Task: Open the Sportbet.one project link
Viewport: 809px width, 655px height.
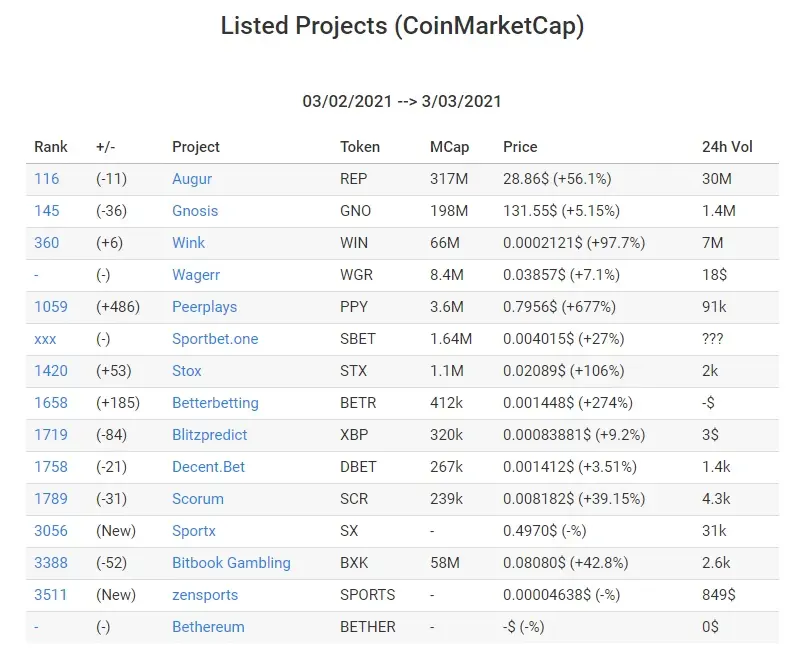Action: (215, 339)
